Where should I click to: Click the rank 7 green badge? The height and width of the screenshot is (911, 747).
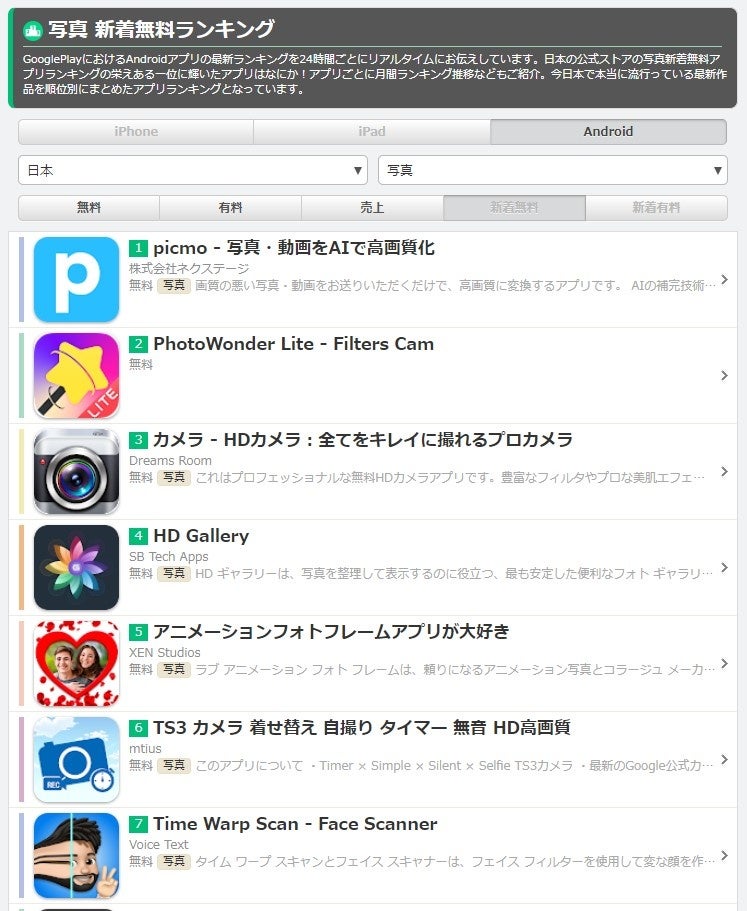(138, 824)
